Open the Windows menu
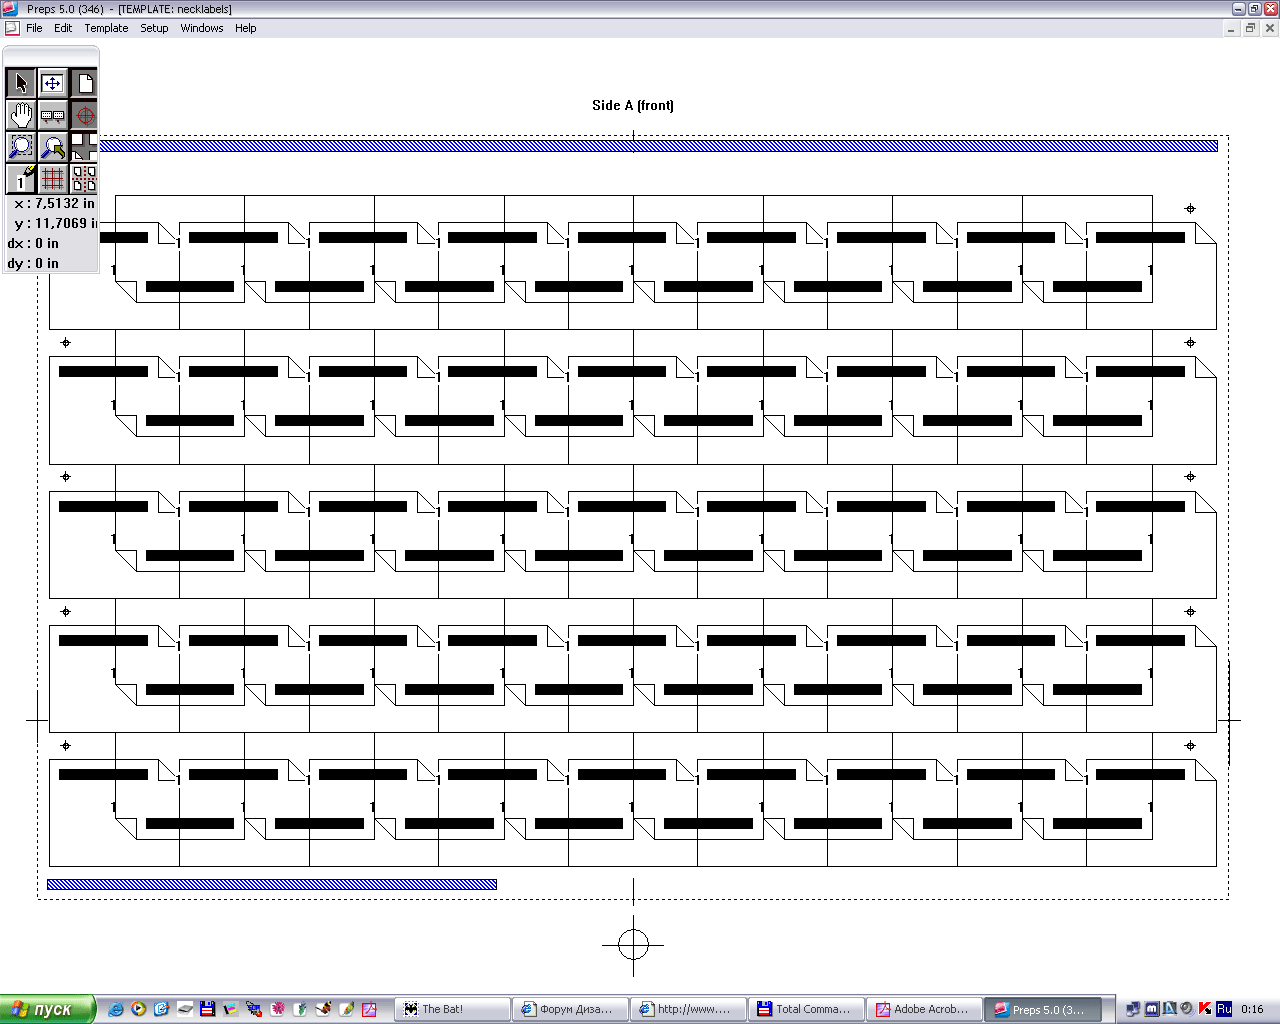Viewport: 1280px width, 1024px height. click(202, 28)
